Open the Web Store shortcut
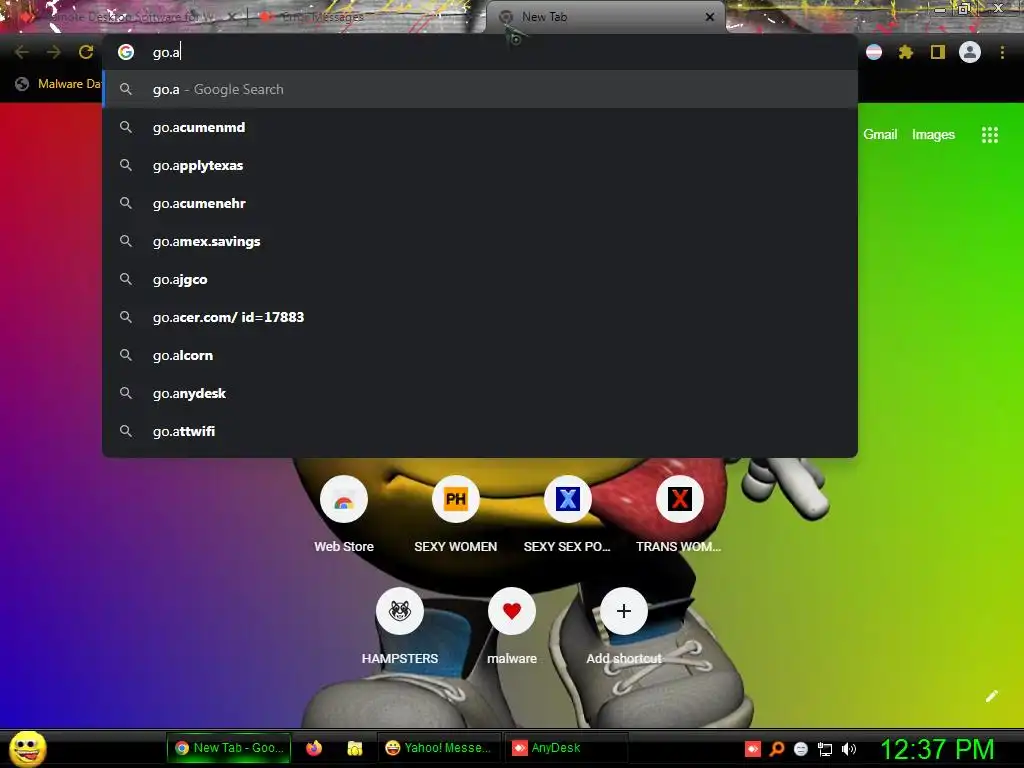The width and height of the screenshot is (1024, 768). (344, 500)
